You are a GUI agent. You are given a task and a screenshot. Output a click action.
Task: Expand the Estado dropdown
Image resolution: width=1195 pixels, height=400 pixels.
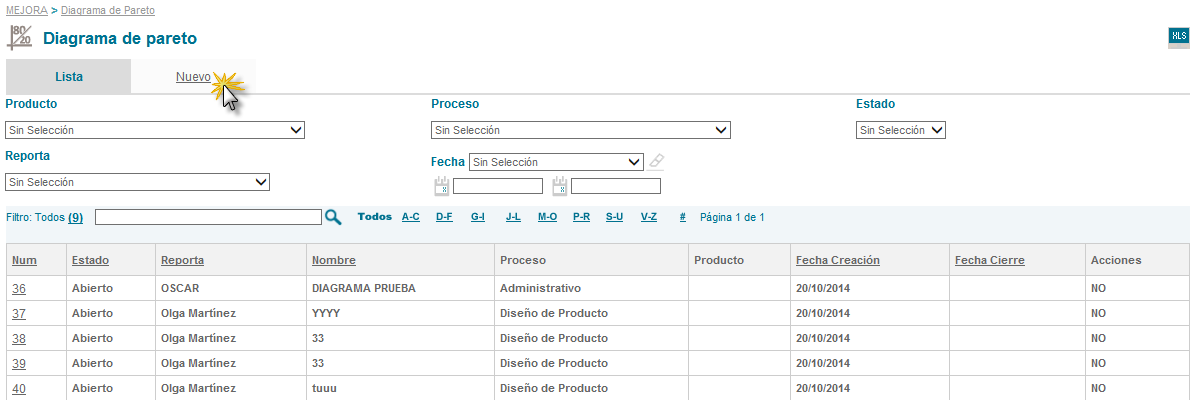900,130
